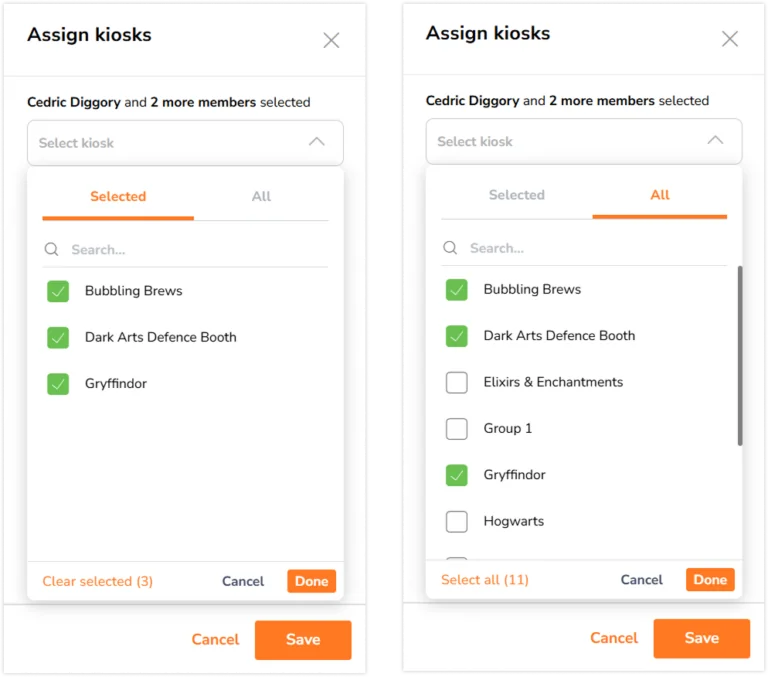The image size is (768, 677).
Task: Click Select all (11) link
Action: (x=485, y=580)
